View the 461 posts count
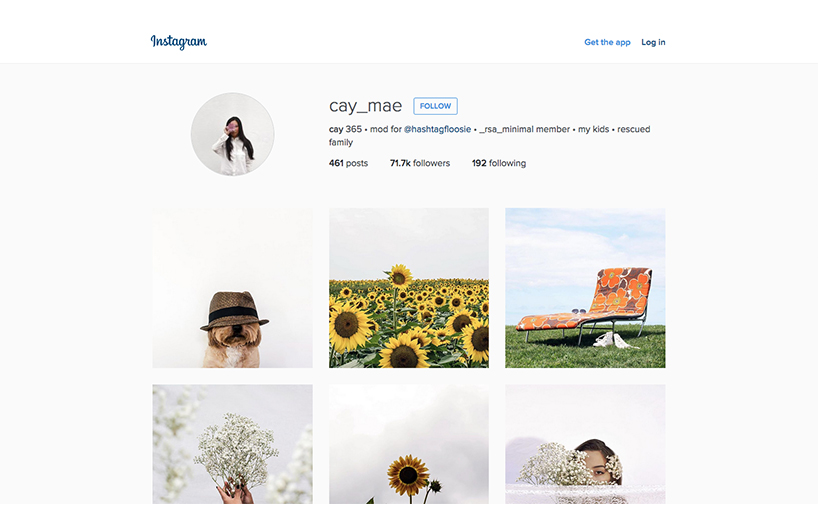Viewport: 818px width, 505px height. [x=348, y=163]
